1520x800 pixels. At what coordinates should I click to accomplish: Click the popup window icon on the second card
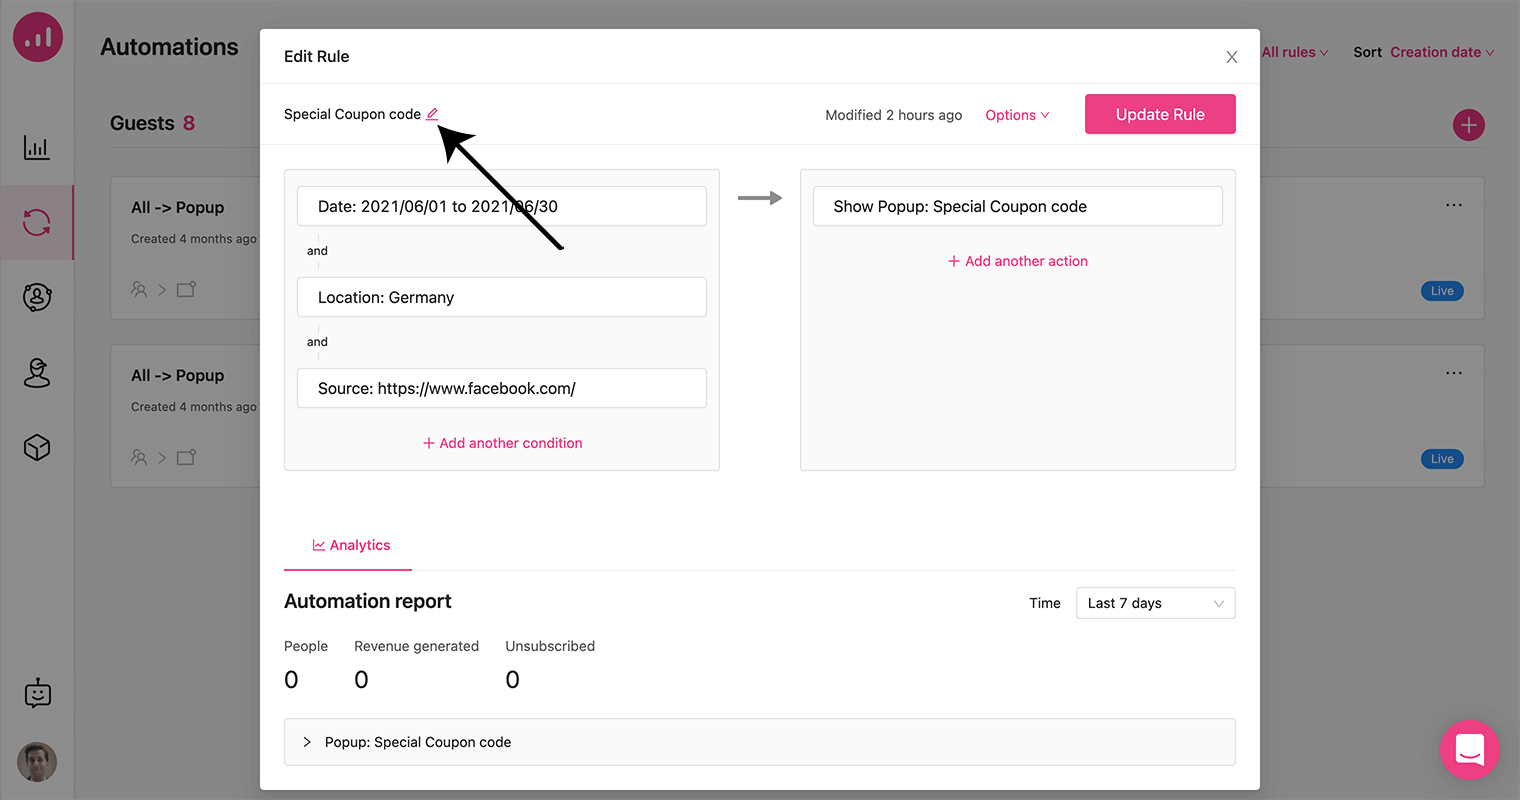pos(186,457)
